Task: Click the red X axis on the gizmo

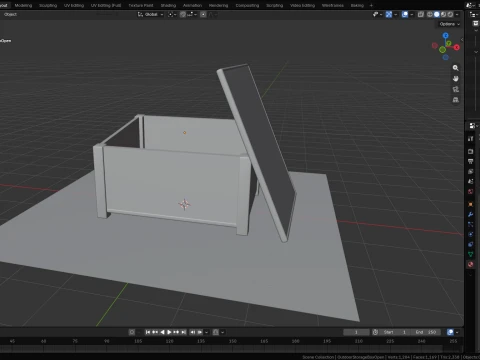Action: 456,48
